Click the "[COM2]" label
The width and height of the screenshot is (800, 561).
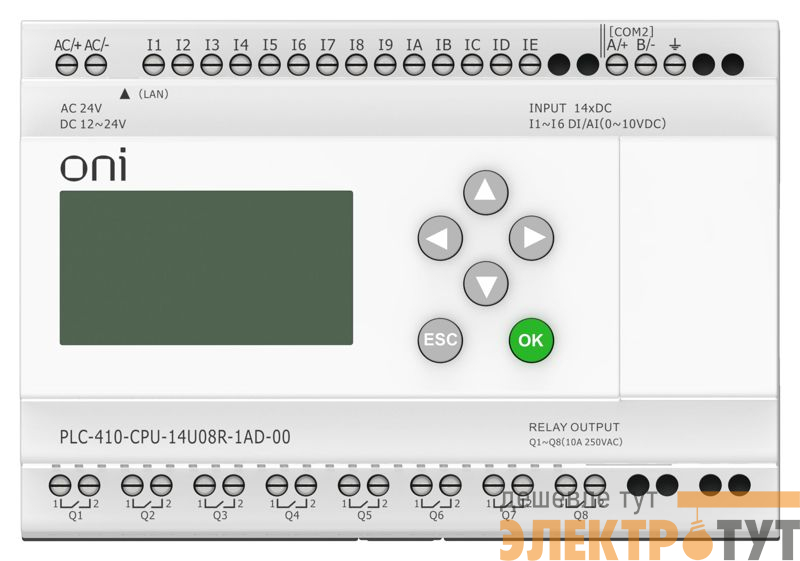pyautogui.click(x=631, y=32)
